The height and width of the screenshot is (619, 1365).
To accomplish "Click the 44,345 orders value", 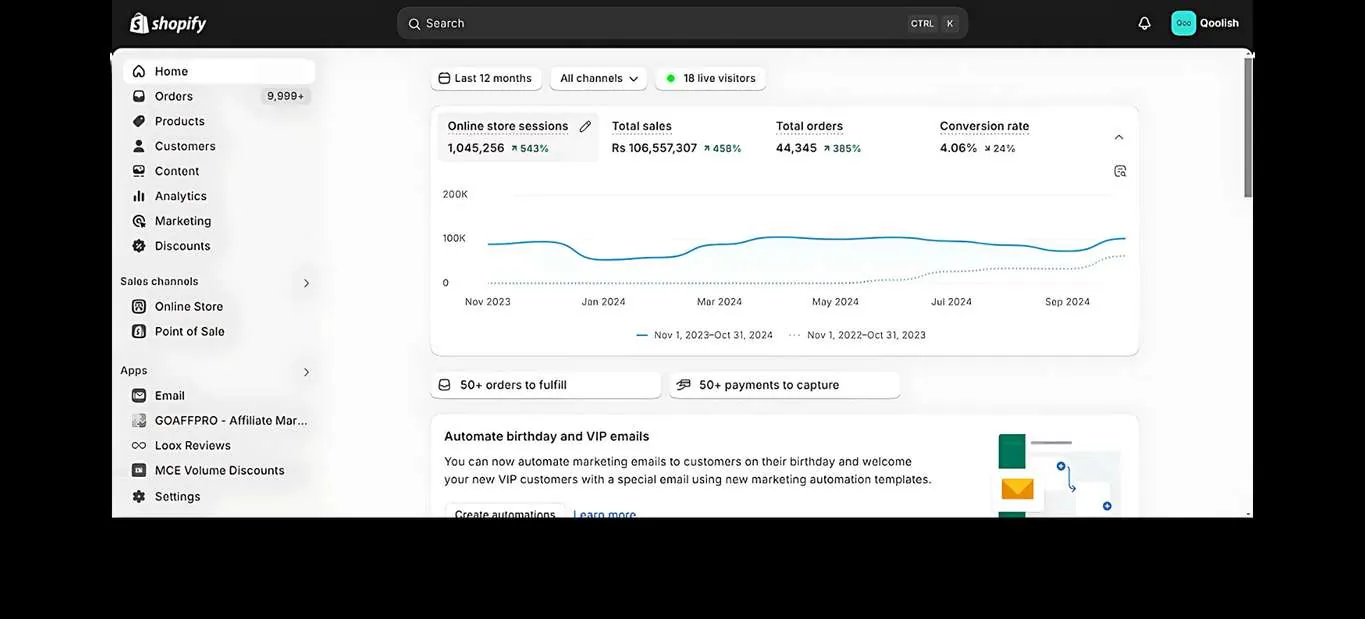I will [x=796, y=148].
